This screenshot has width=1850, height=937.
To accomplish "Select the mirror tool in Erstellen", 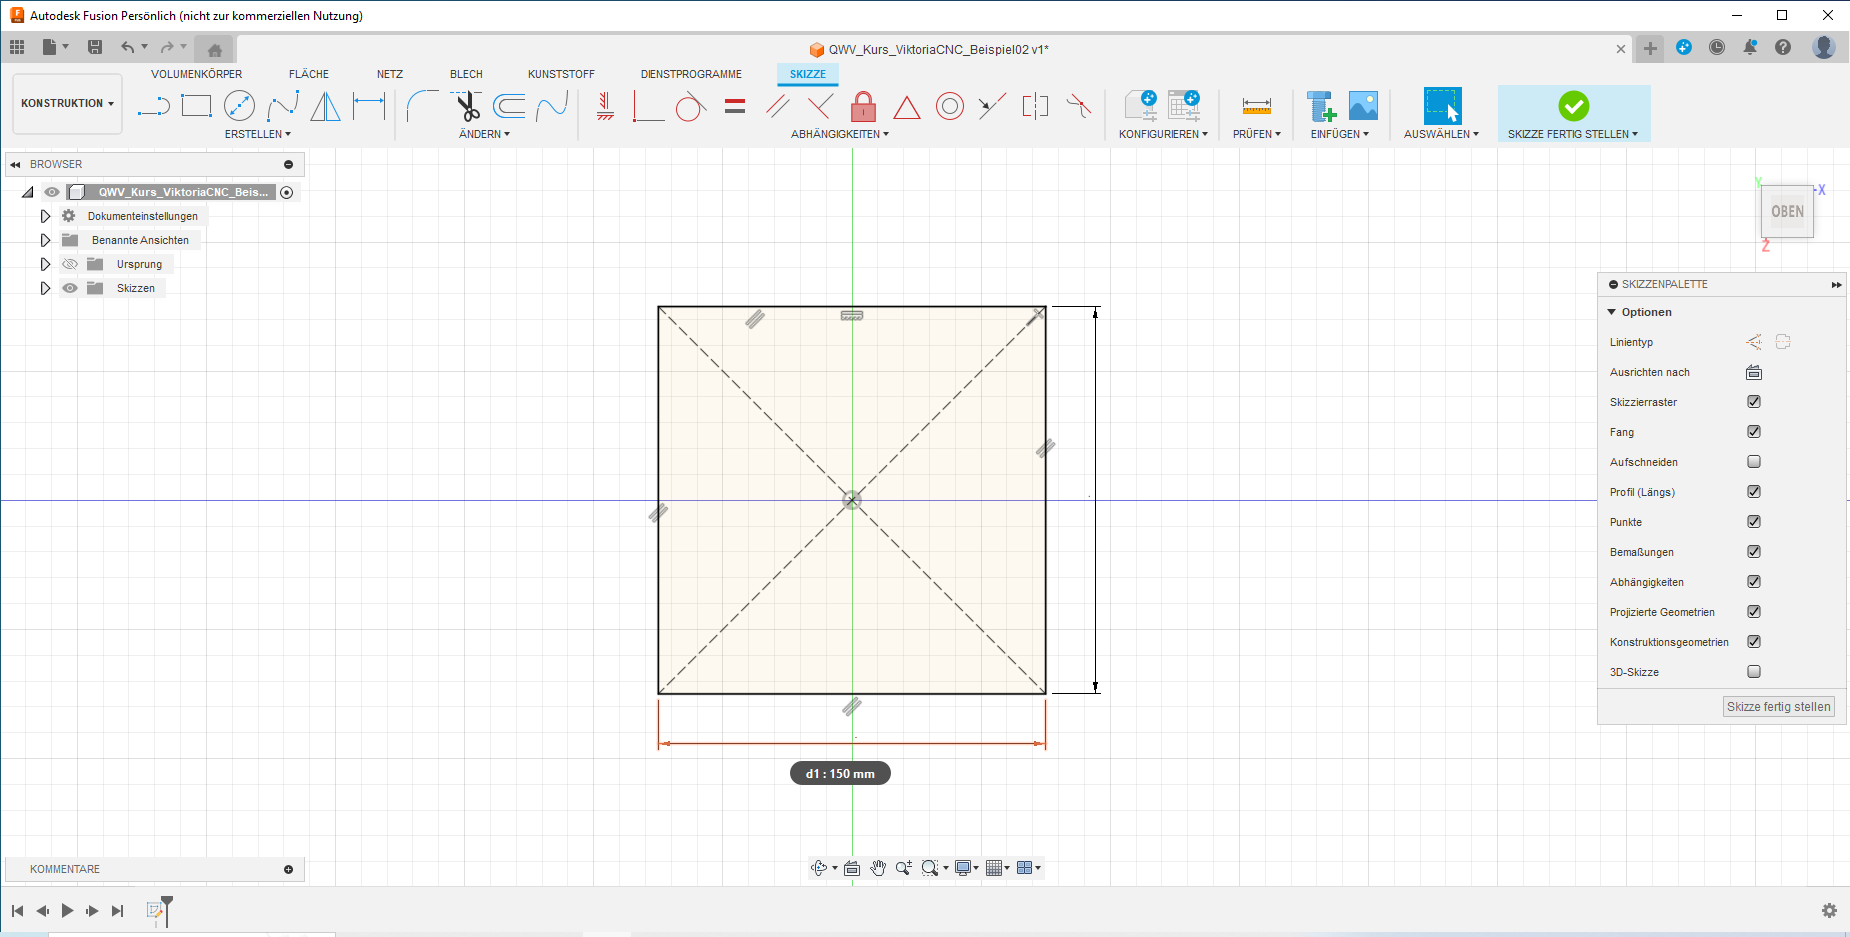I will [325, 106].
